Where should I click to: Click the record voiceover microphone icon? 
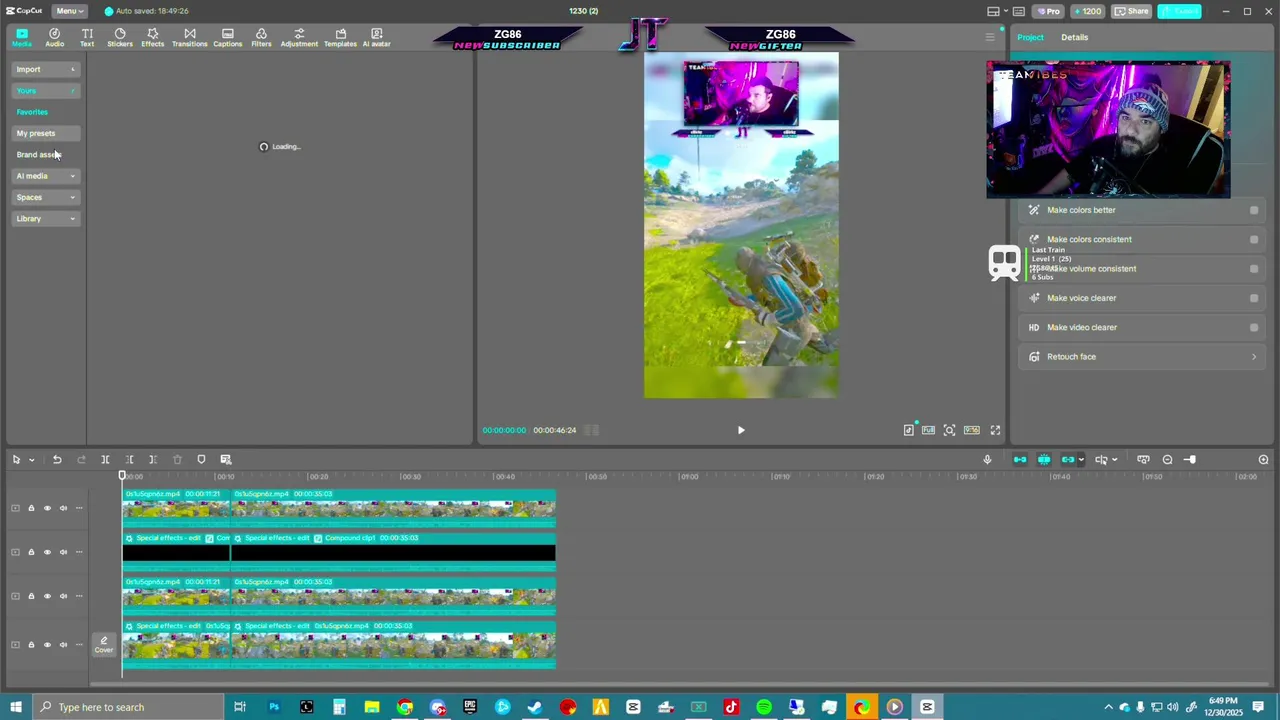tap(987, 459)
